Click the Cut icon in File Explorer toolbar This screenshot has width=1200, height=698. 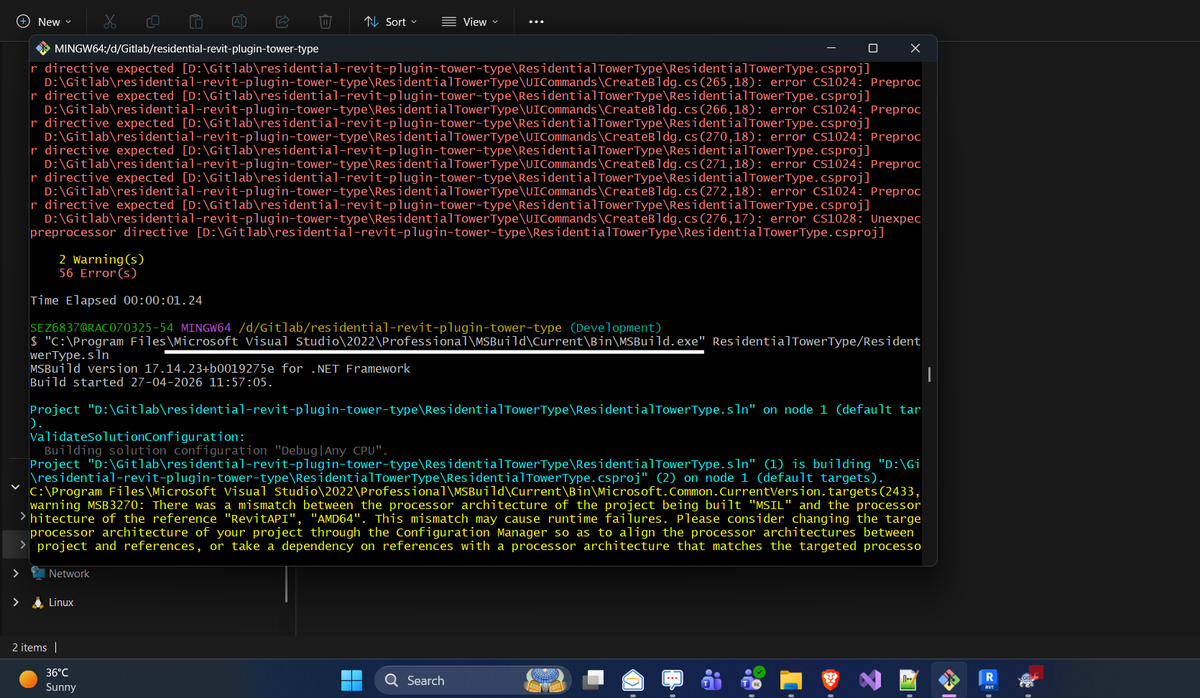(x=111, y=21)
